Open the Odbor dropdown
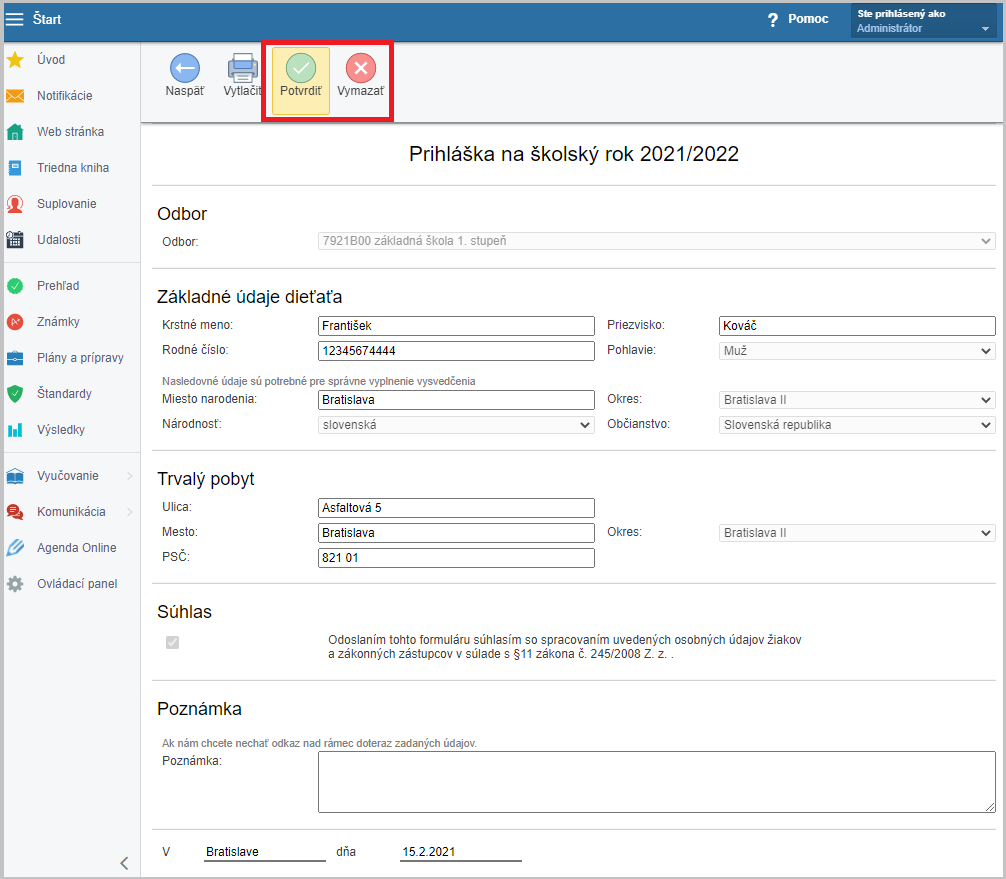This screenshot has height=879, width=1006. (656, 241)
